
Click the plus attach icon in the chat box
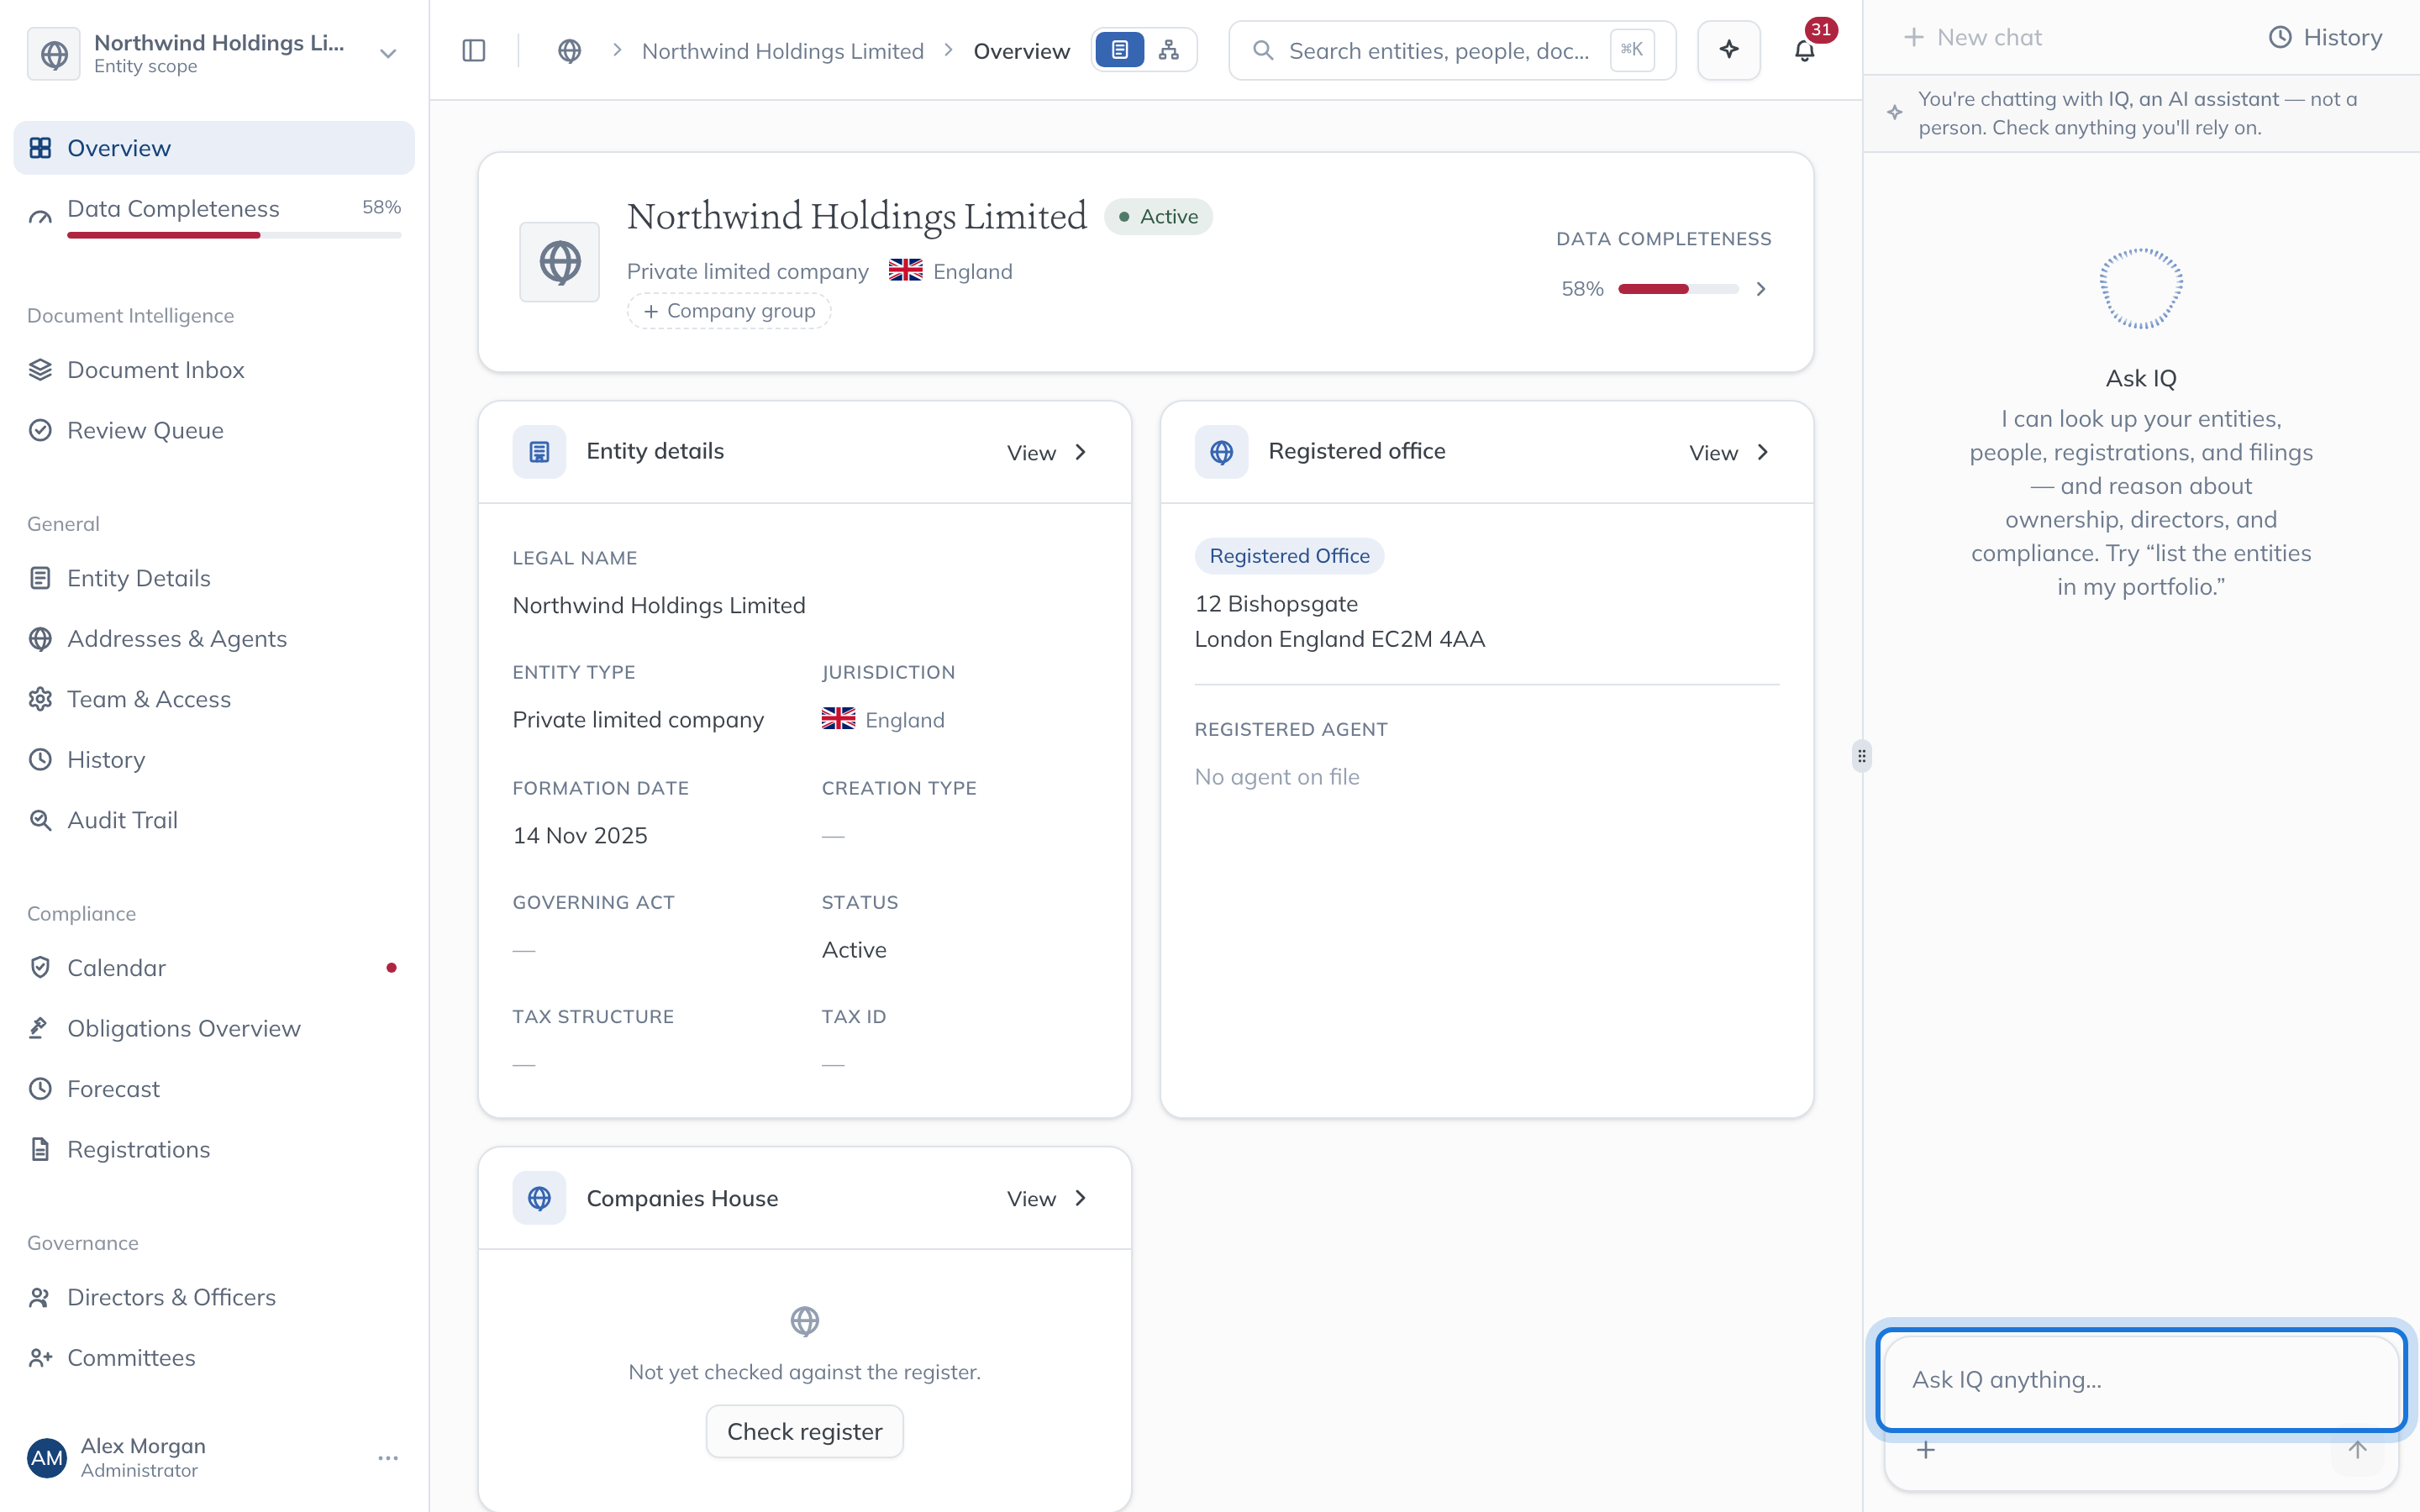point(1926,1450)
